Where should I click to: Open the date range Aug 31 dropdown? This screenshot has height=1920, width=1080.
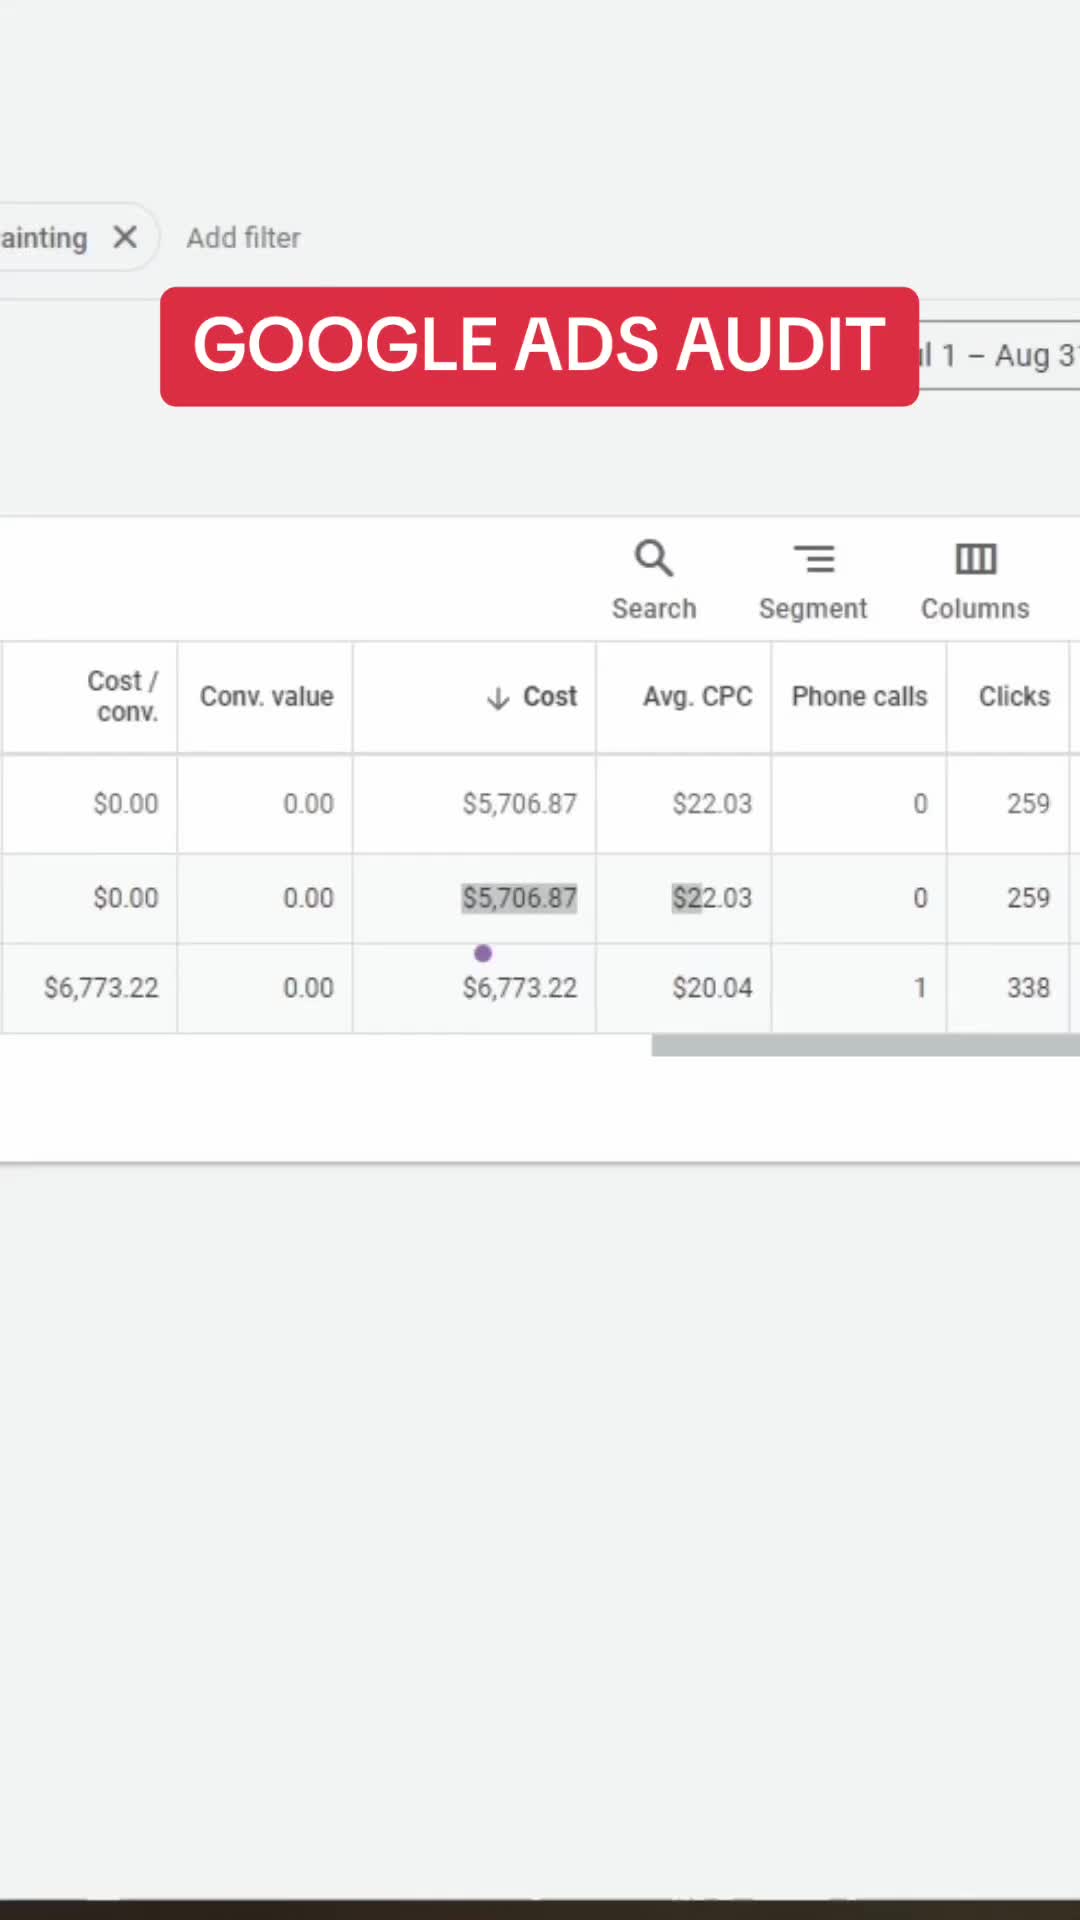tap(998, 355)
